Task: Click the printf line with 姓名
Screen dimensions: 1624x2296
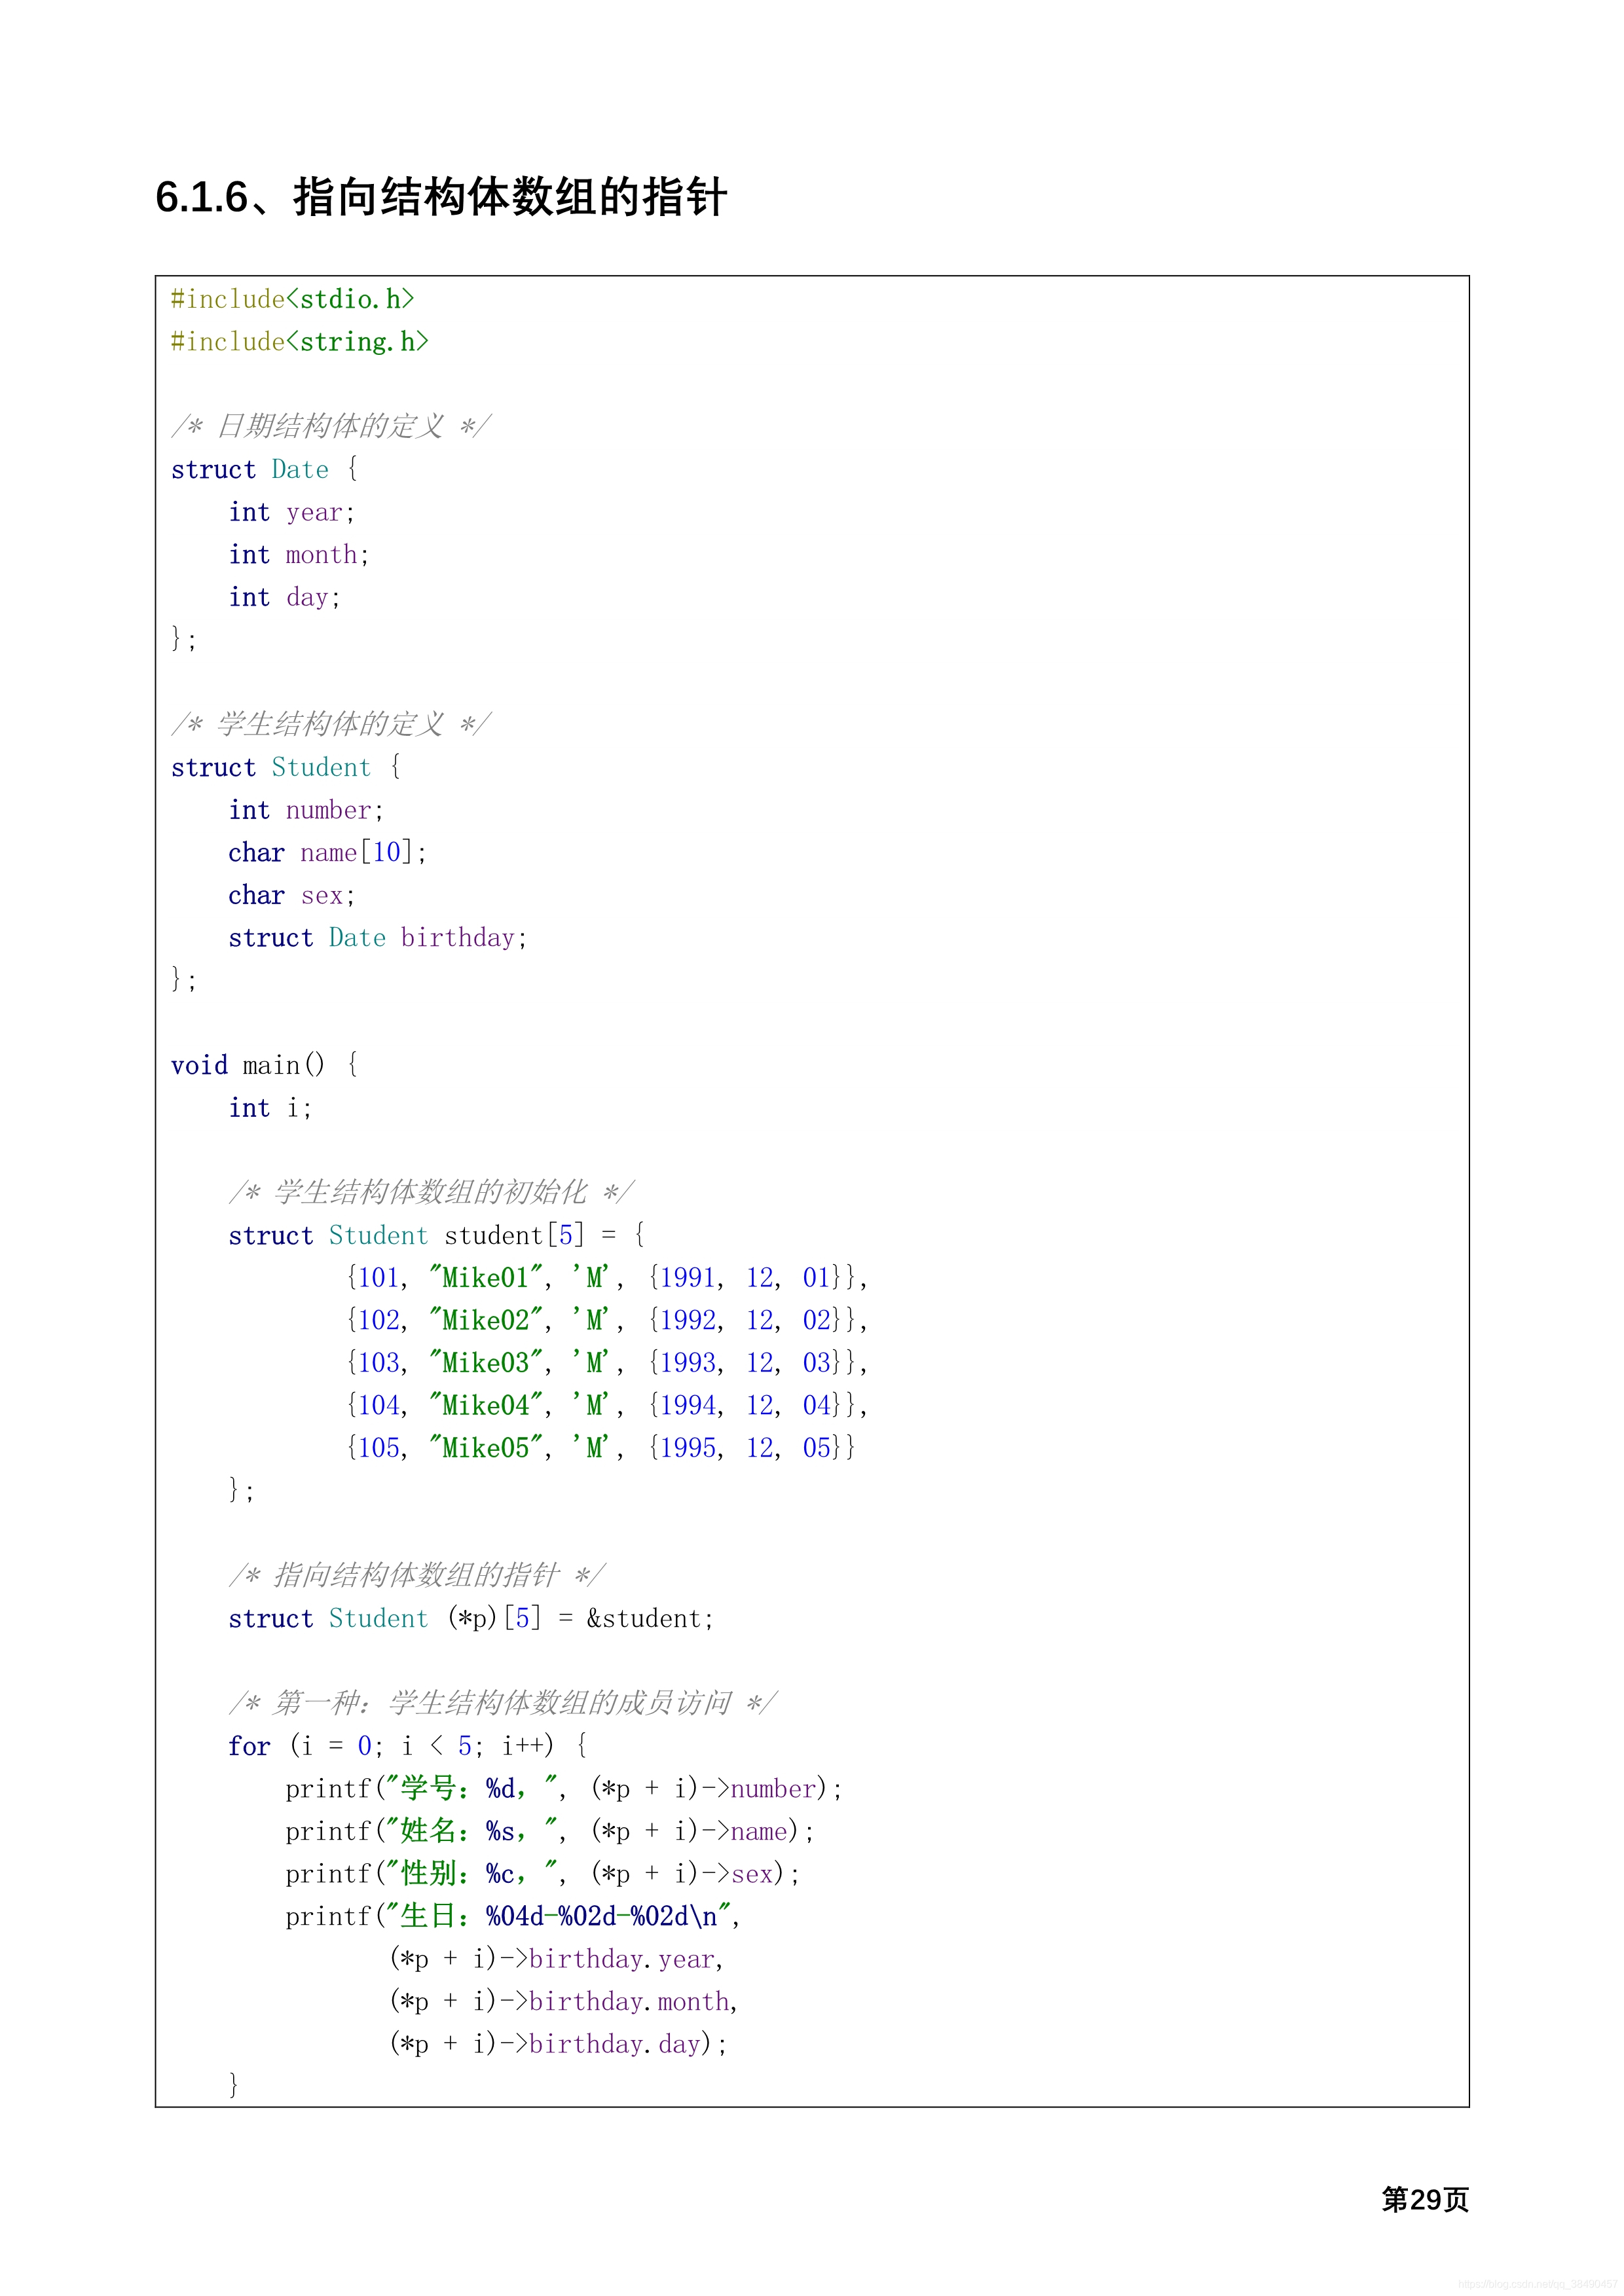Action: point(550,1831)
